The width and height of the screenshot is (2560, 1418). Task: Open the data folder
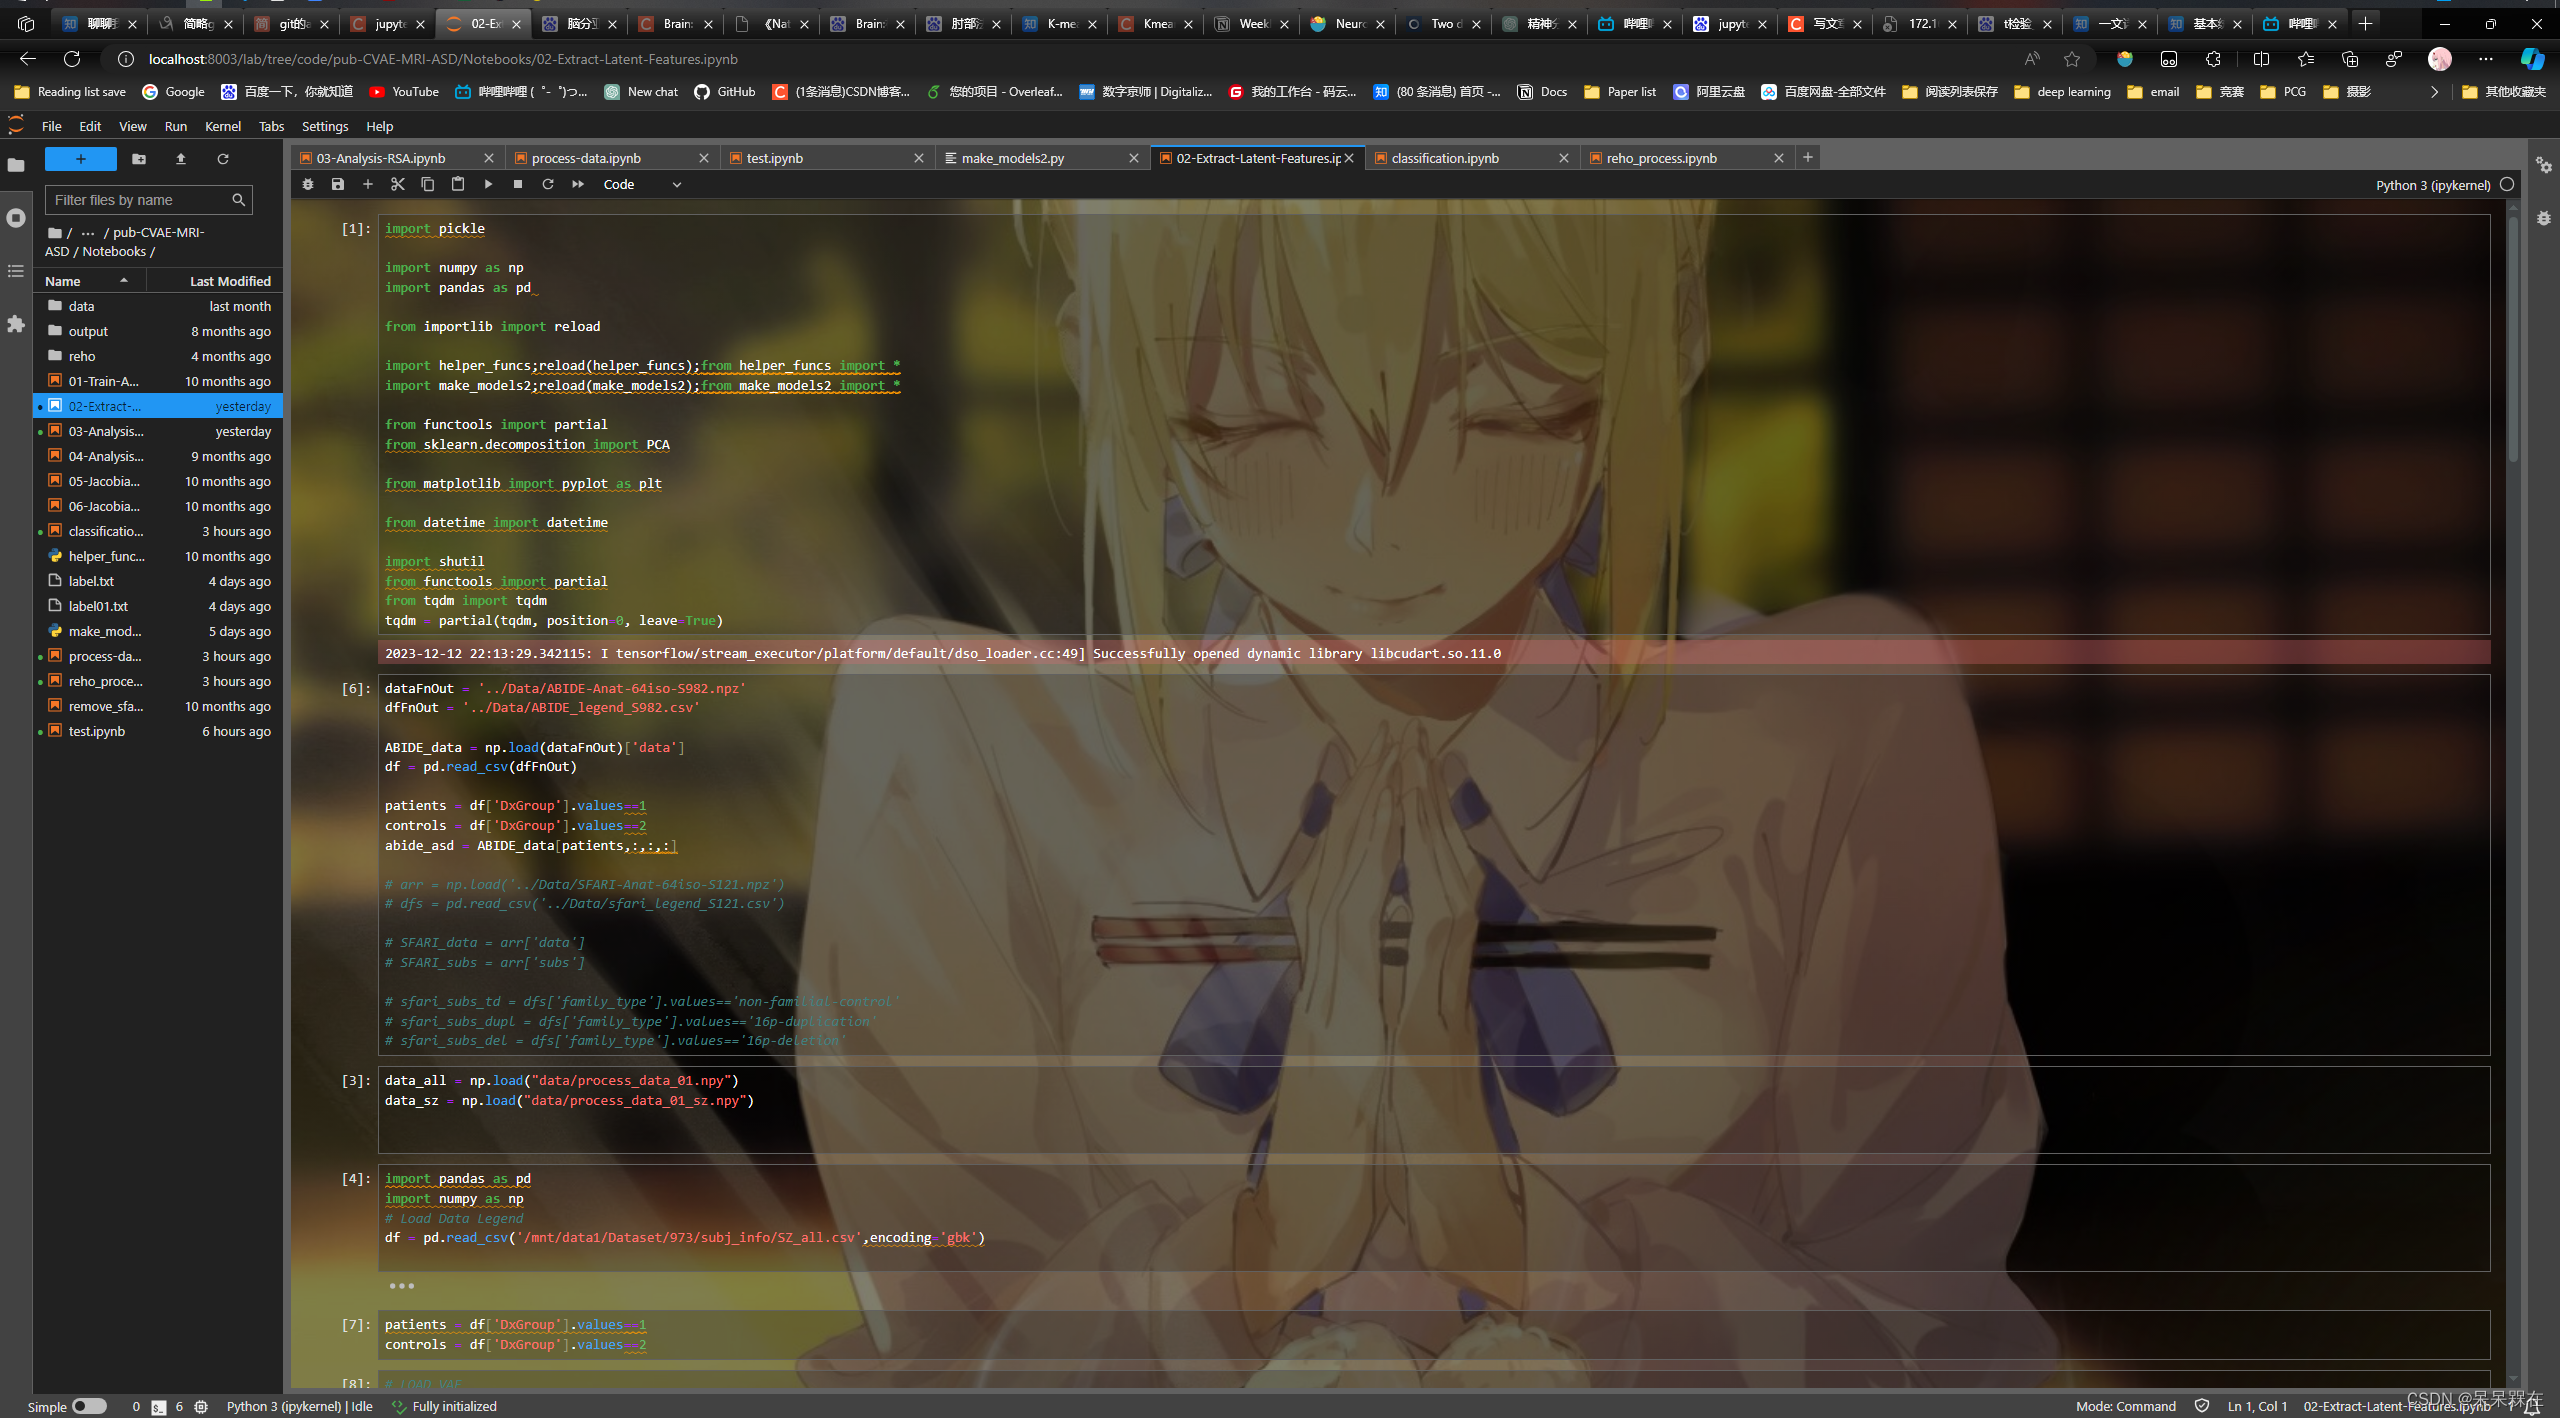coord(160,306)
